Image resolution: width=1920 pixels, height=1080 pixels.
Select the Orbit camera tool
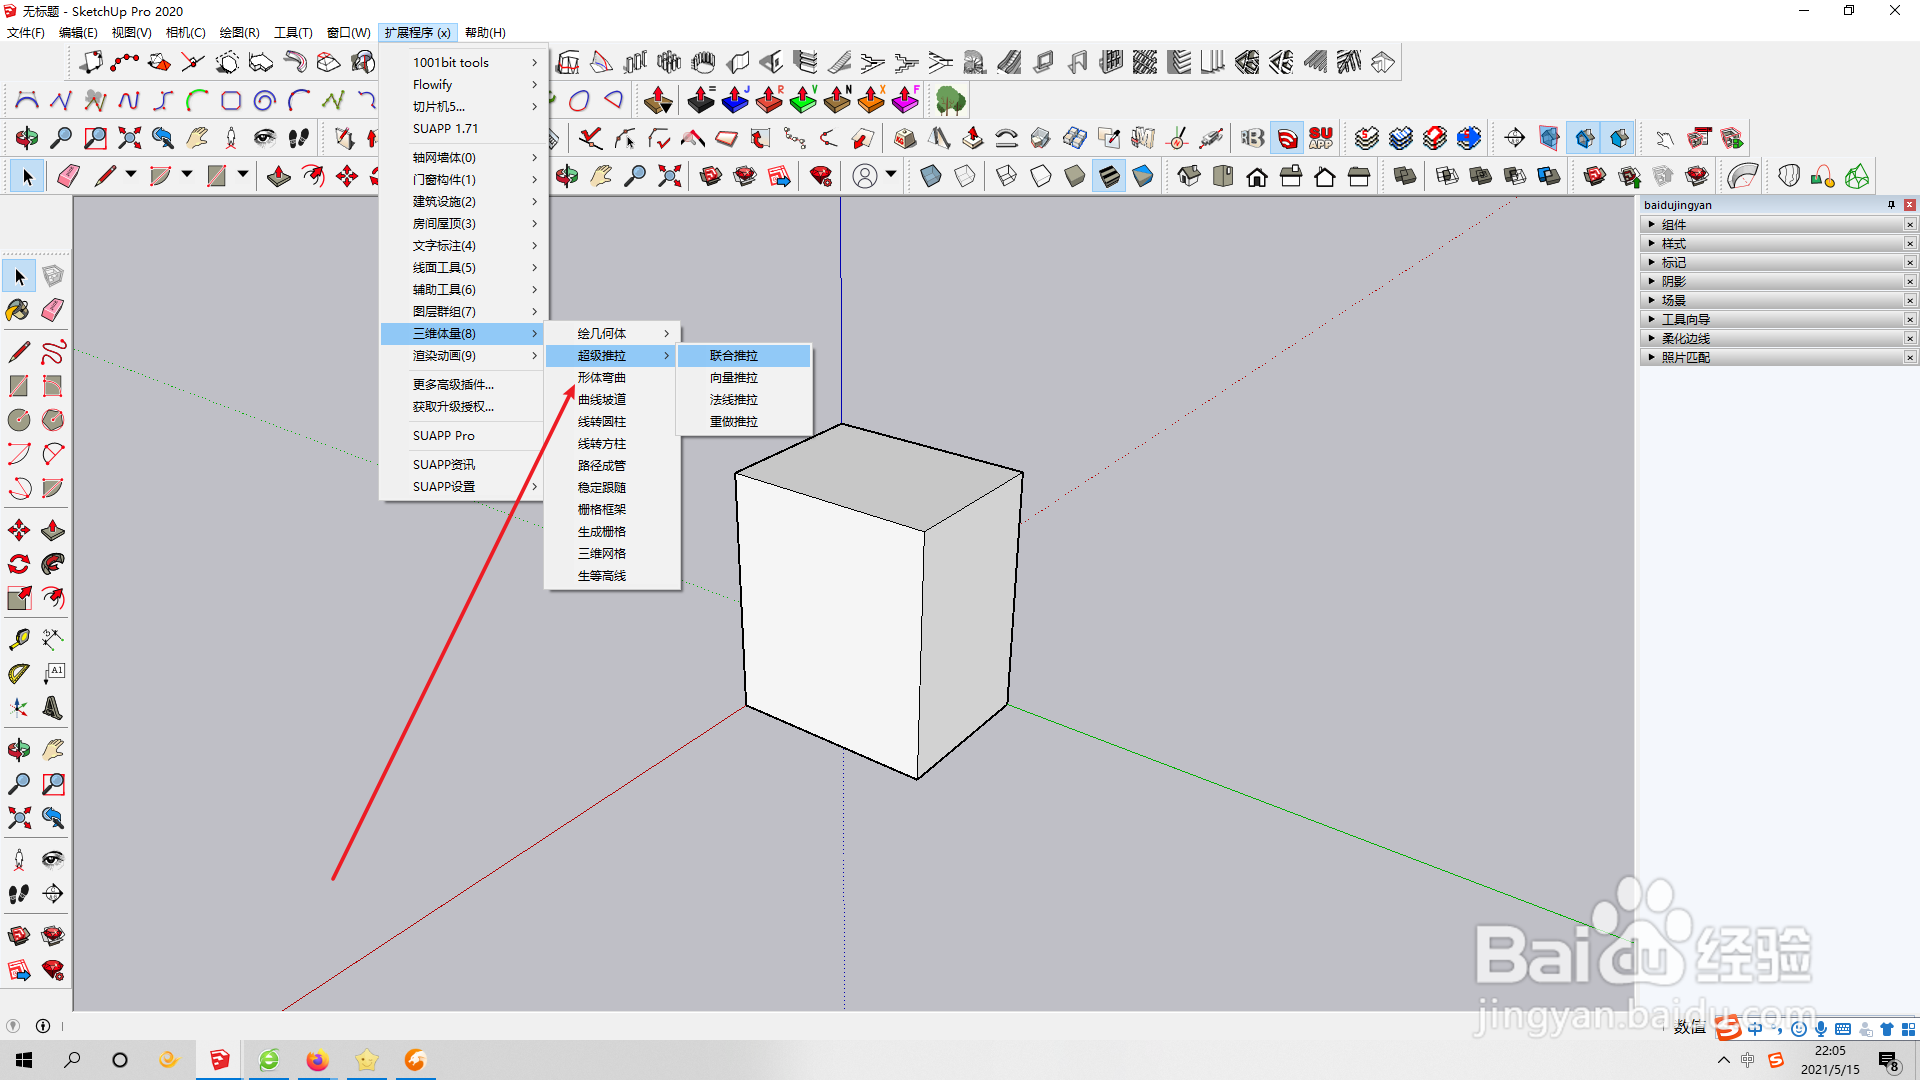pos(18,749)
